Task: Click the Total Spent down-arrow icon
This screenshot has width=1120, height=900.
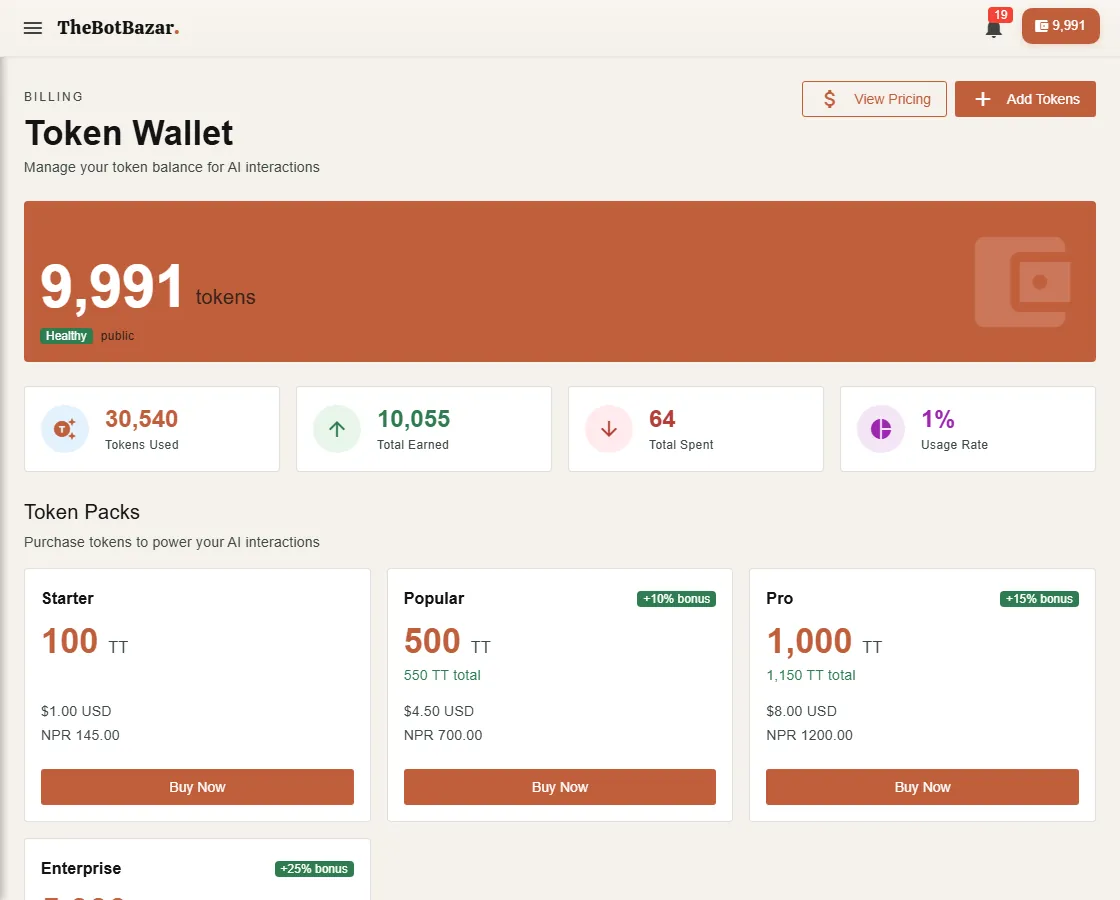Action: (609, 429)
